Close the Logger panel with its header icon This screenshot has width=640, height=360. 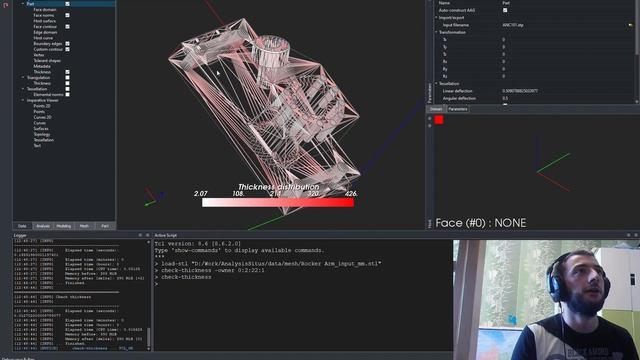pos(147,235)
